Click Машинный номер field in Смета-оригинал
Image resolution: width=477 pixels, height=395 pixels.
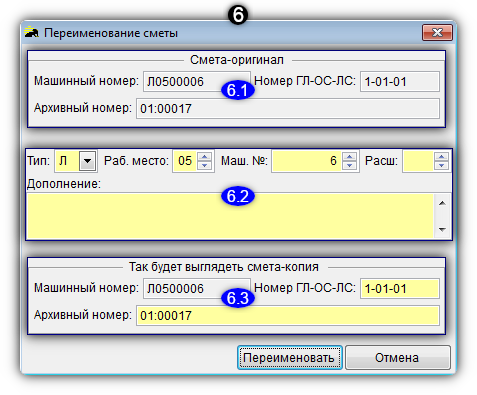point(197,82)
